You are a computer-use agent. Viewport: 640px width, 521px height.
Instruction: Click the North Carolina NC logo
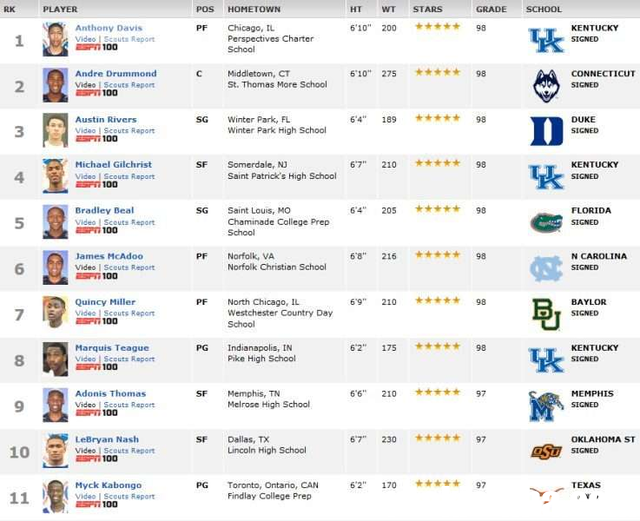[546, 269]
